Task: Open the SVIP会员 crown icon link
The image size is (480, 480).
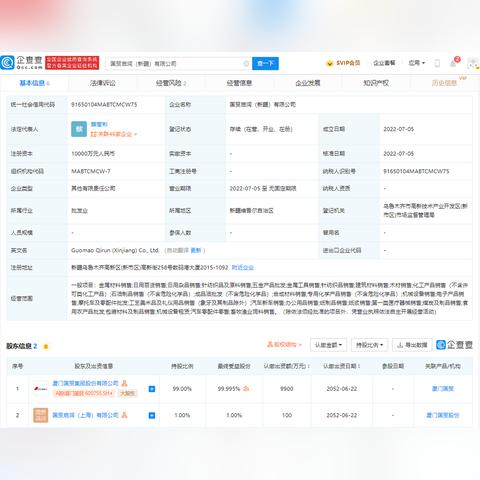Action: (343, 63)
